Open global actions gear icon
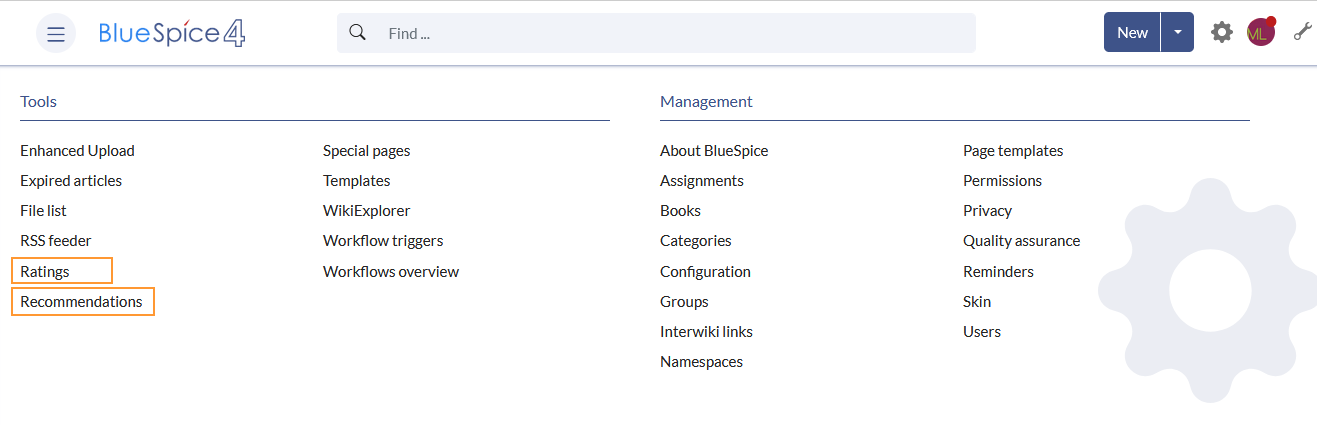Viewport: 1317px width, 425px height. pyautogui.click(x=1222, y=32)
